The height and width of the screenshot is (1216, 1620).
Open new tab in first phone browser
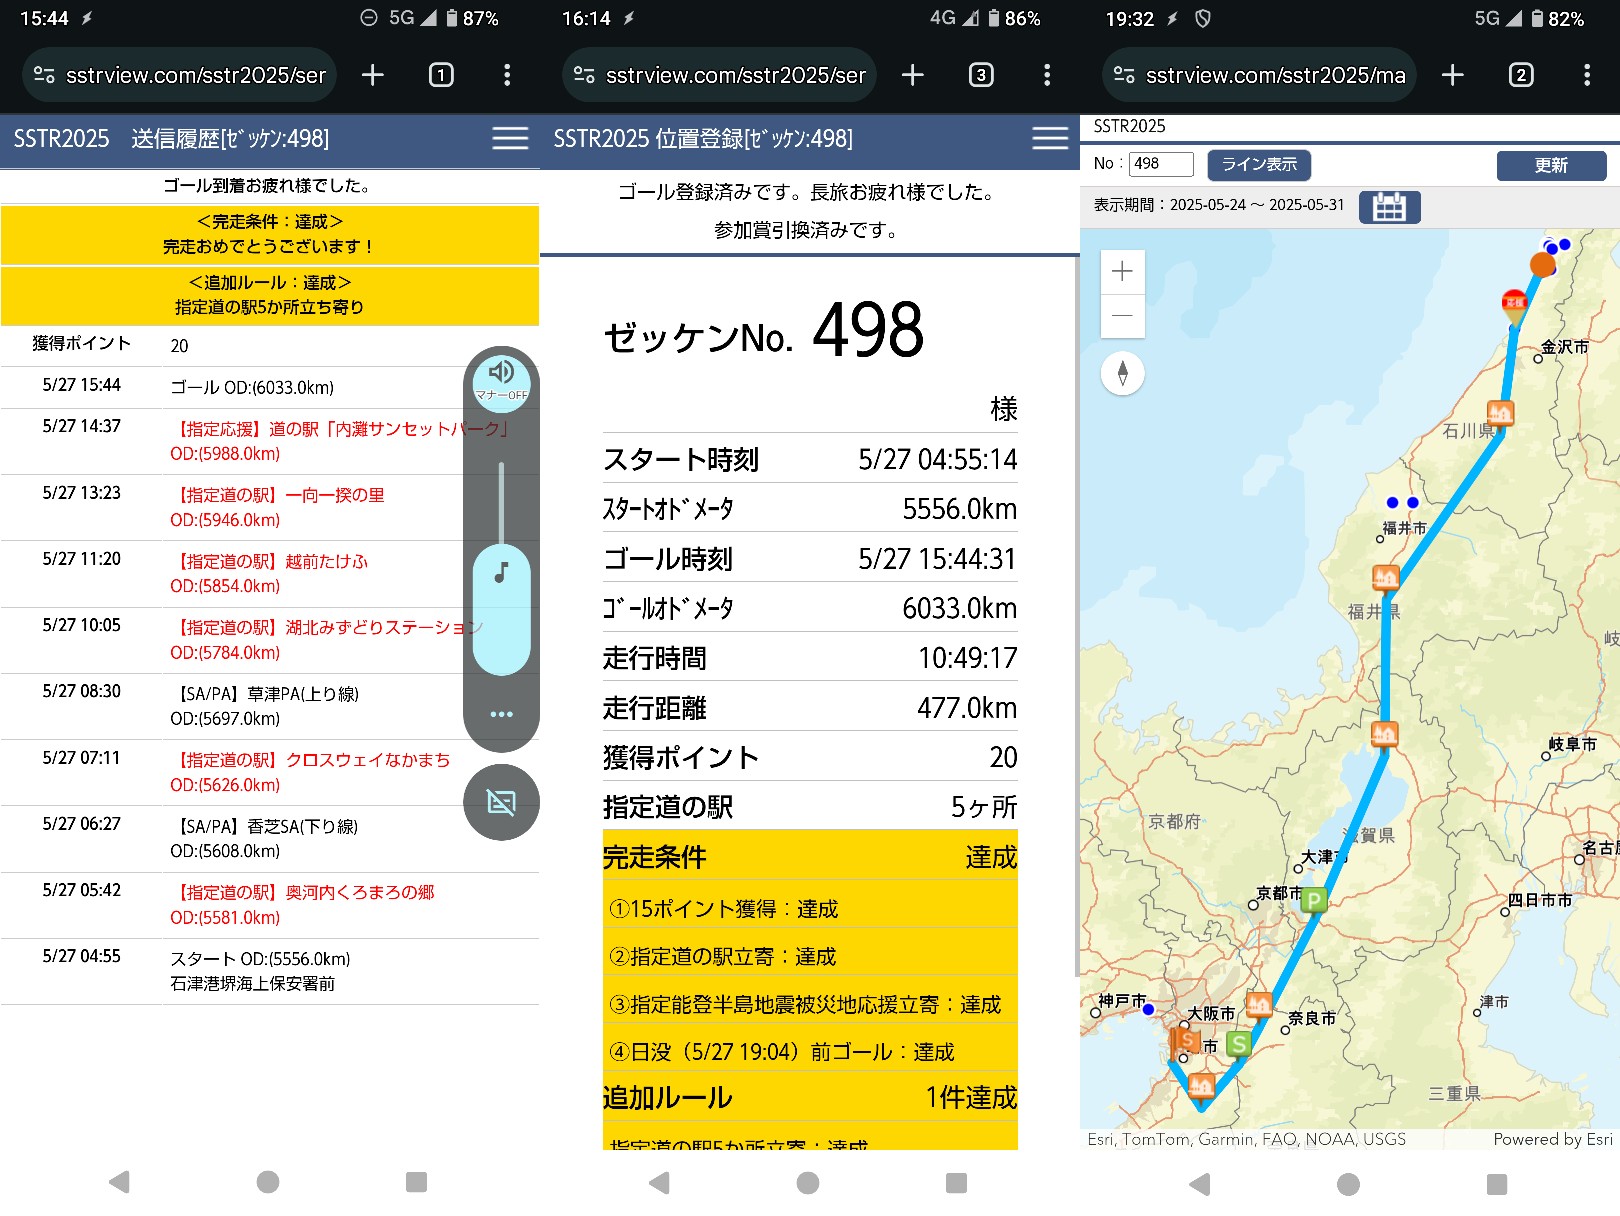click(372, 75)
